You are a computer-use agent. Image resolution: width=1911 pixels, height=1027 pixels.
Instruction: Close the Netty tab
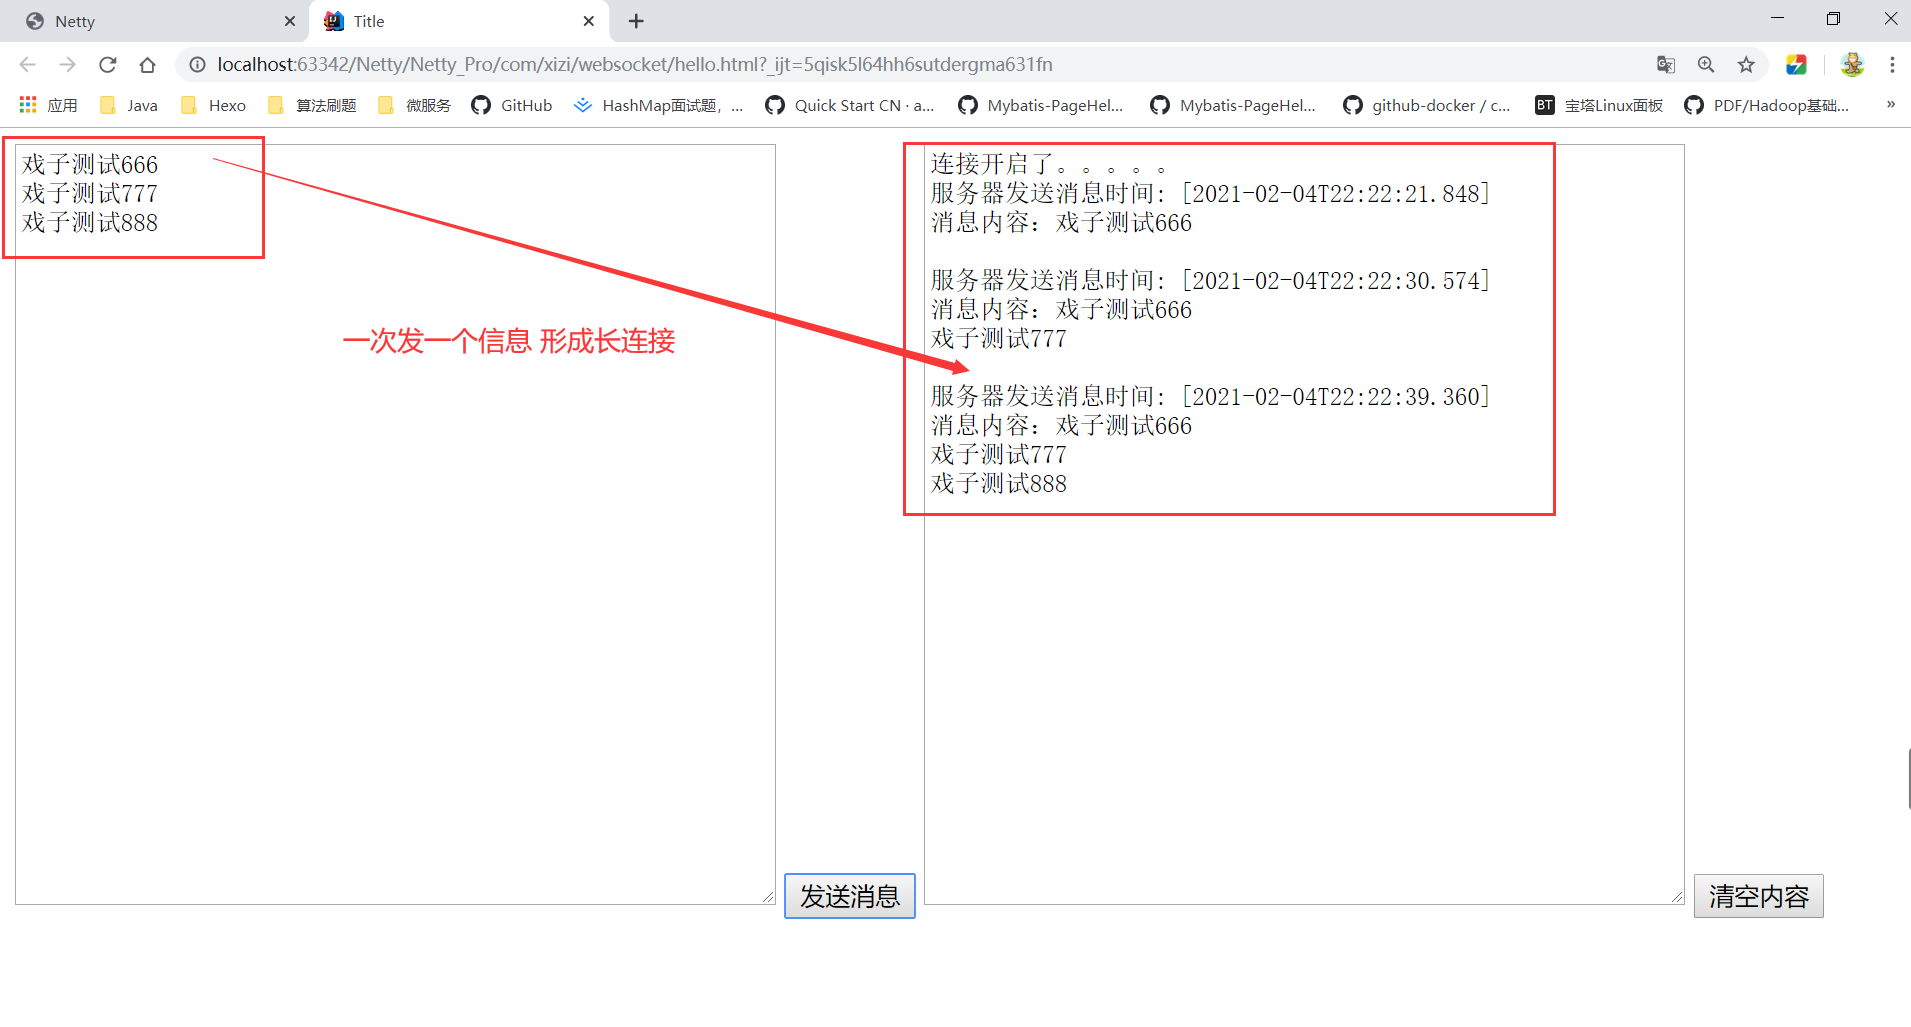pos(290,21)
